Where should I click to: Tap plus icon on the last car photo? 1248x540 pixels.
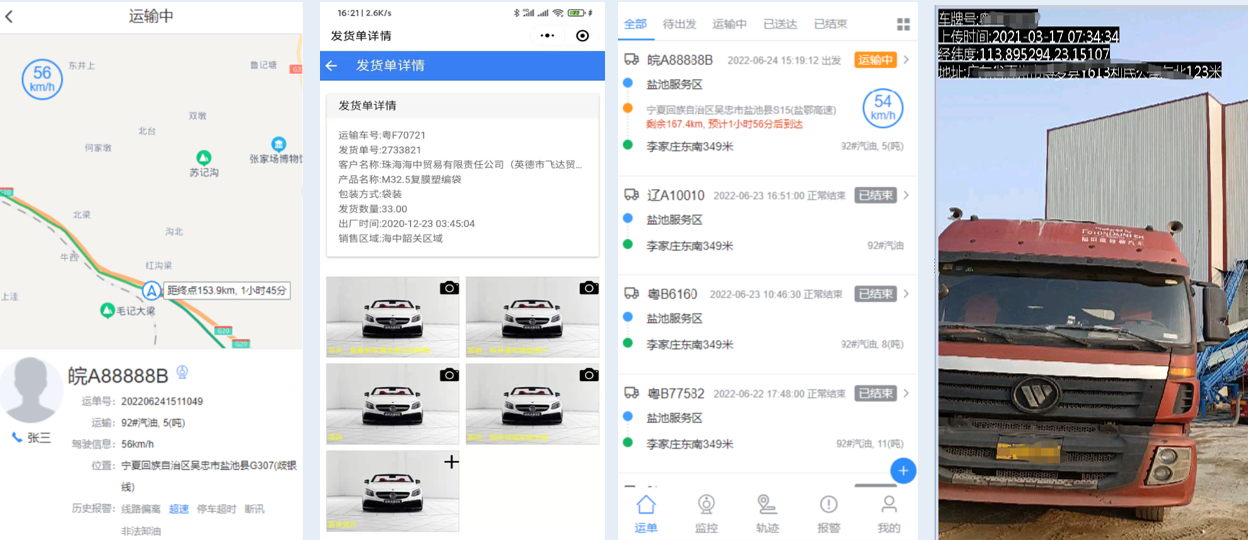point(451,462)
